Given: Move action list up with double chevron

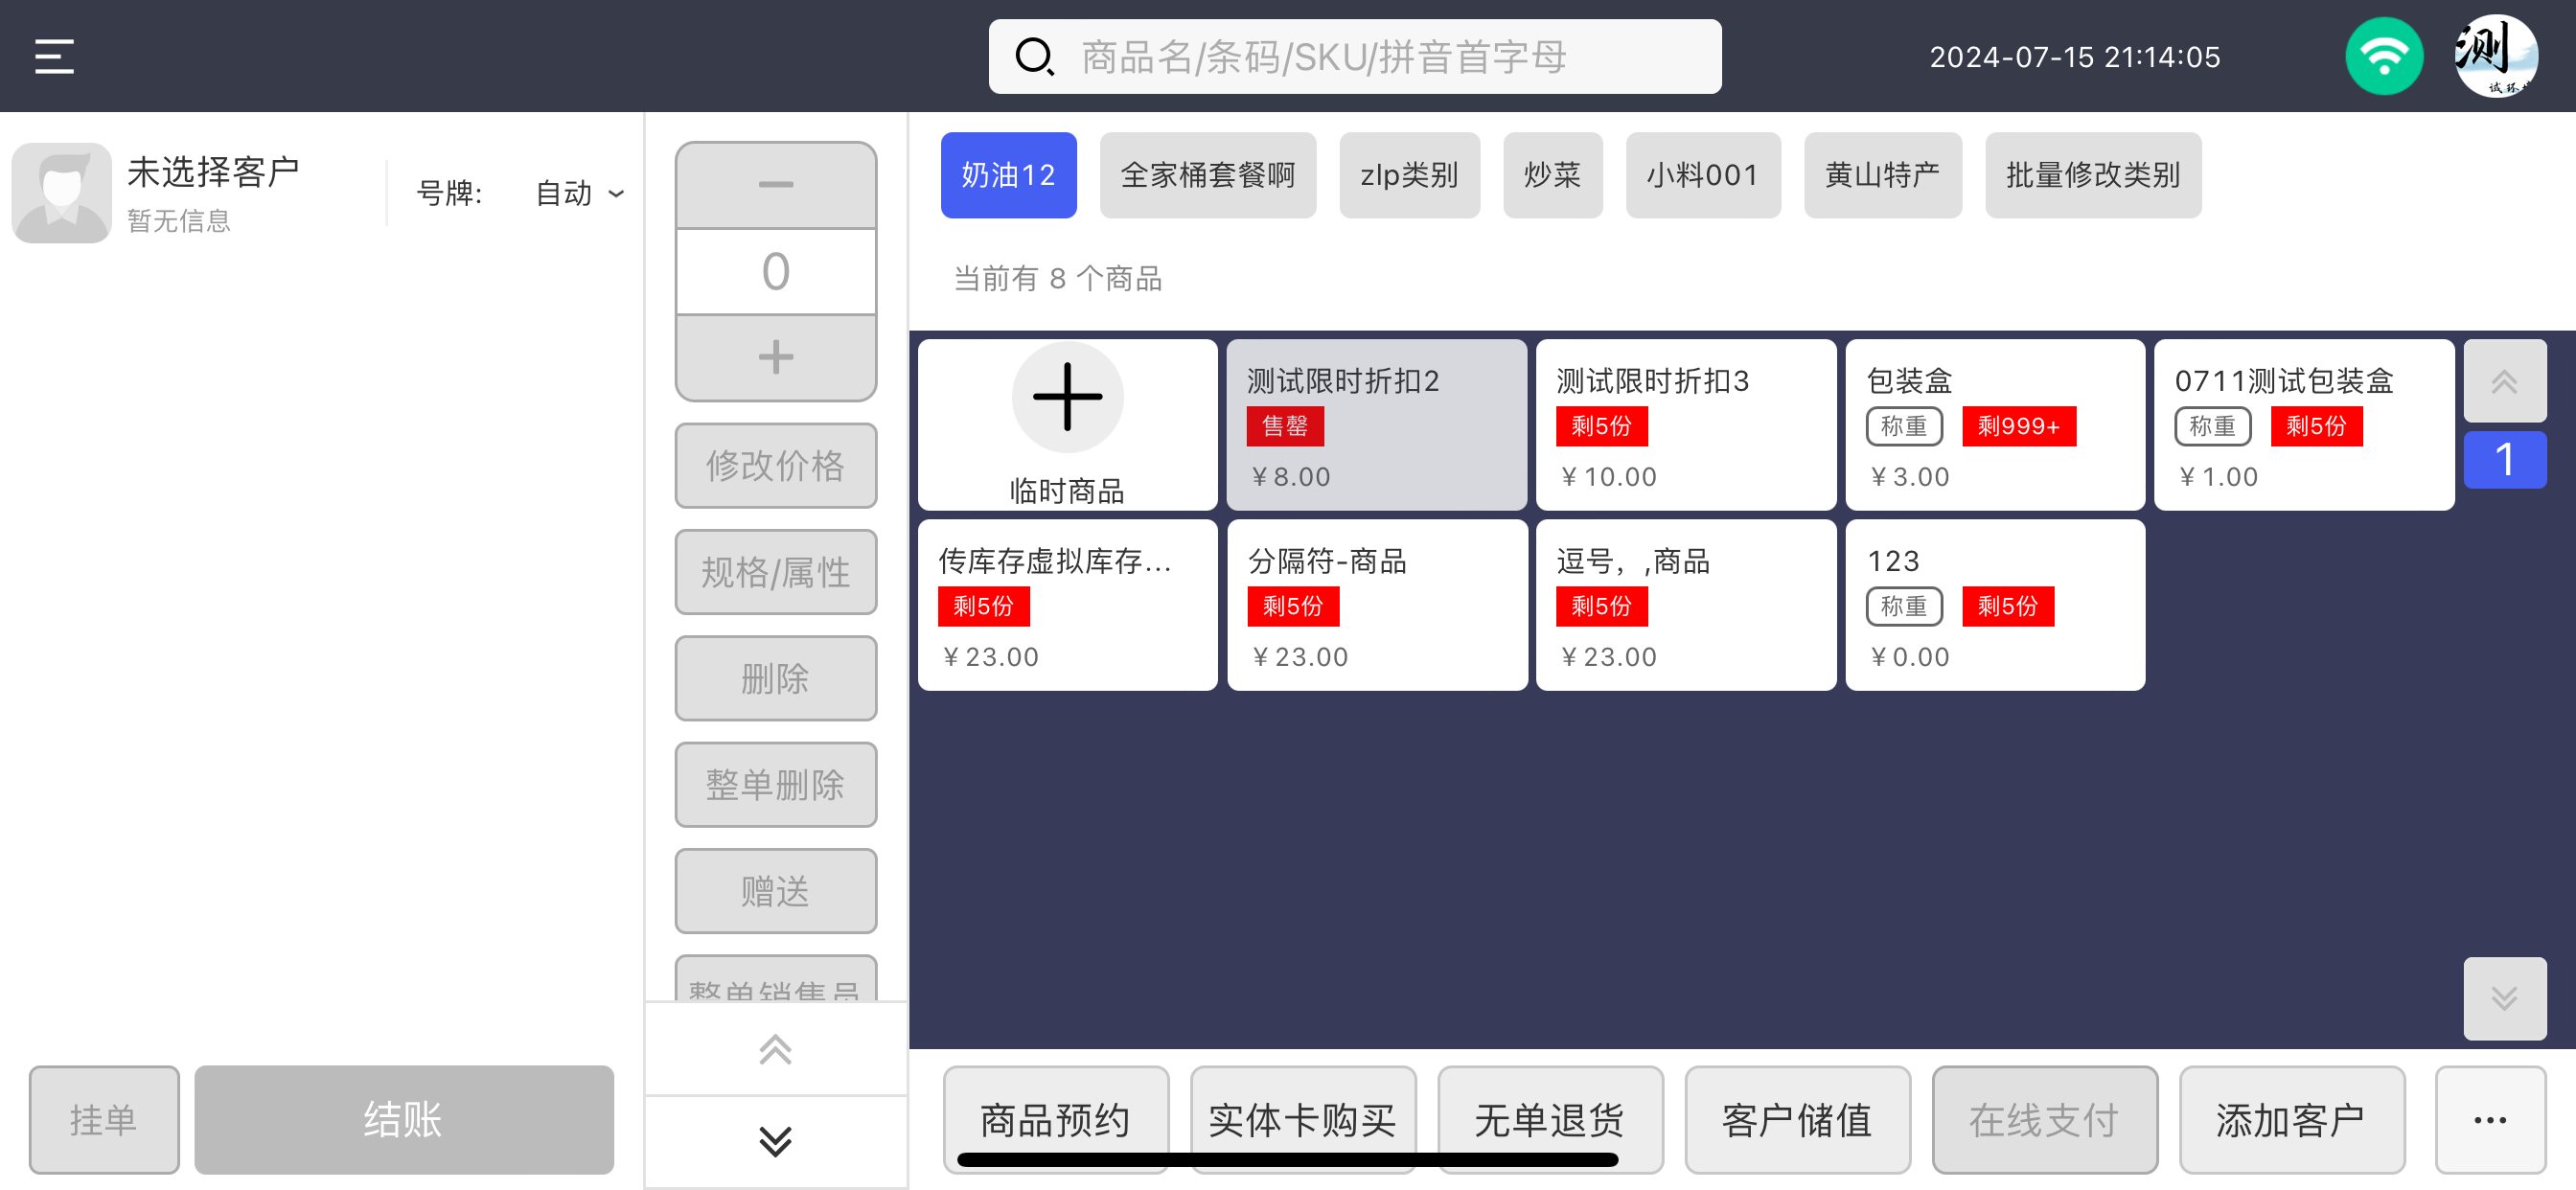Looking at the screenshot, I should click(776, 1049).
